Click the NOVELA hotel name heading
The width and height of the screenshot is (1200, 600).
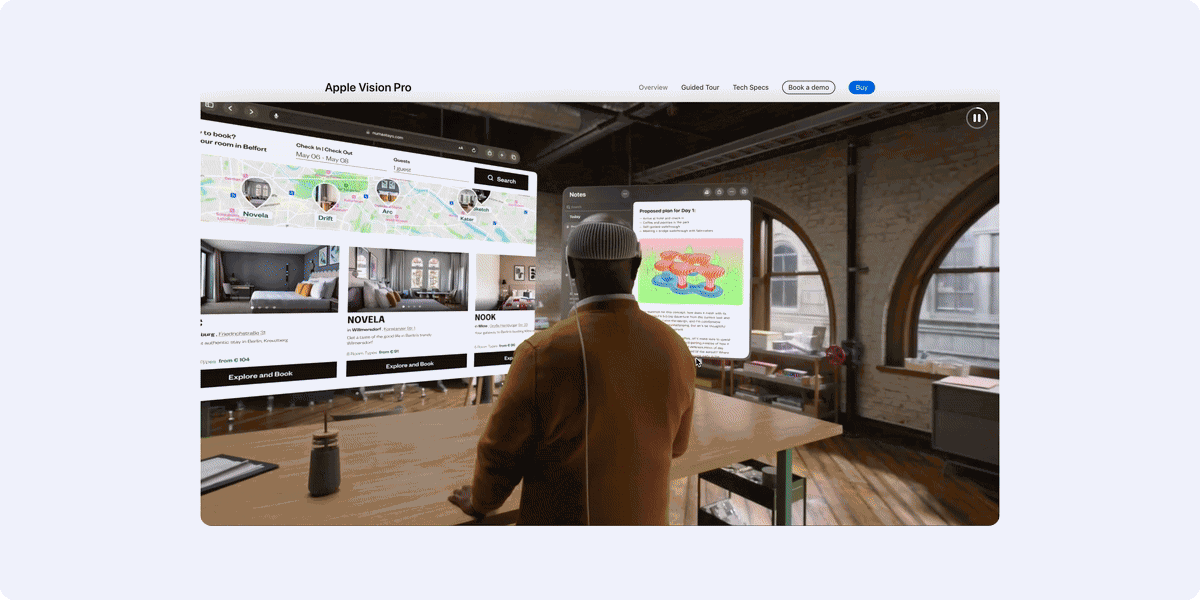[x=367, y=320]
